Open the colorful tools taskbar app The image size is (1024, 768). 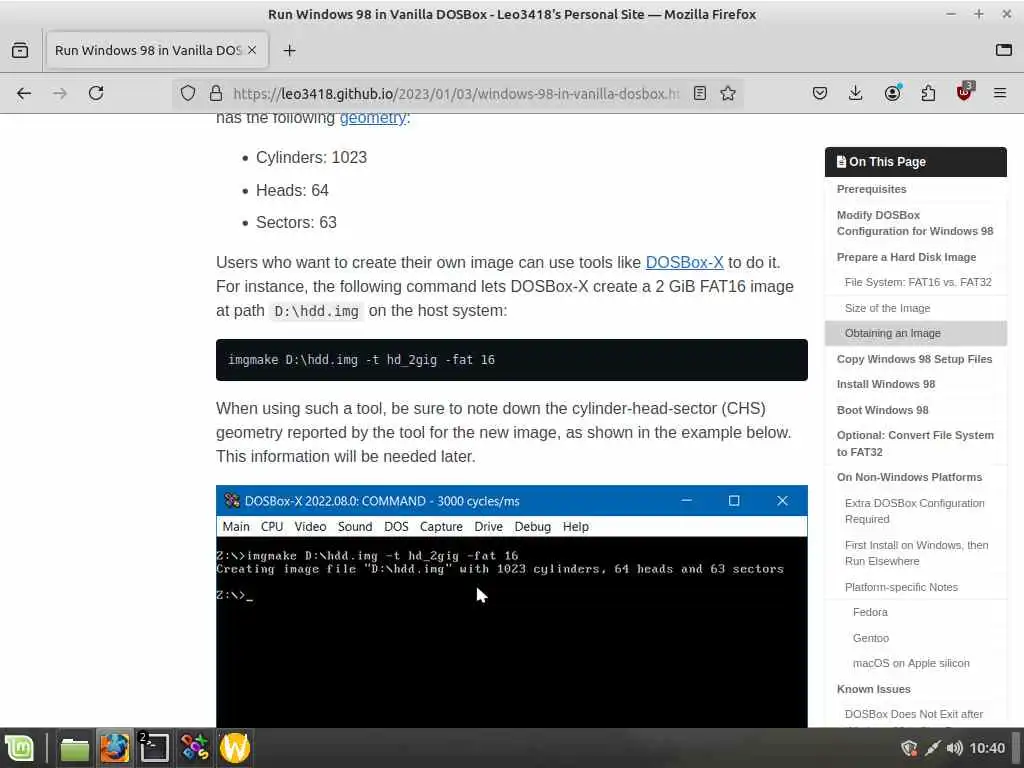[x=195, y=748]
